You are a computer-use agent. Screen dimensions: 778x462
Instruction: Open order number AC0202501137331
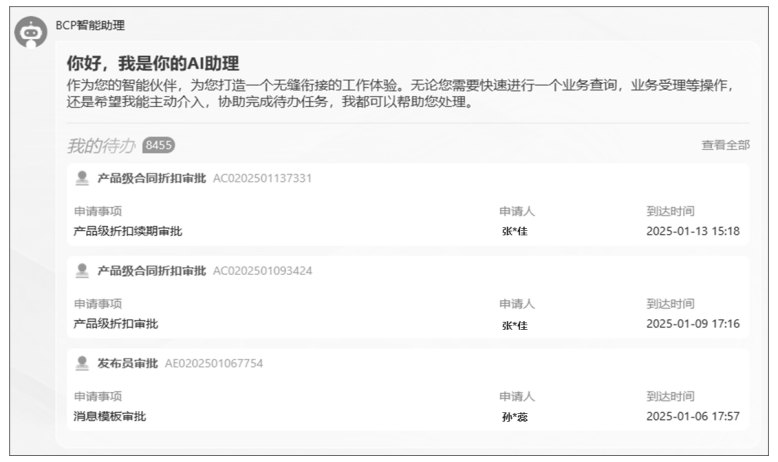[262, 178]
